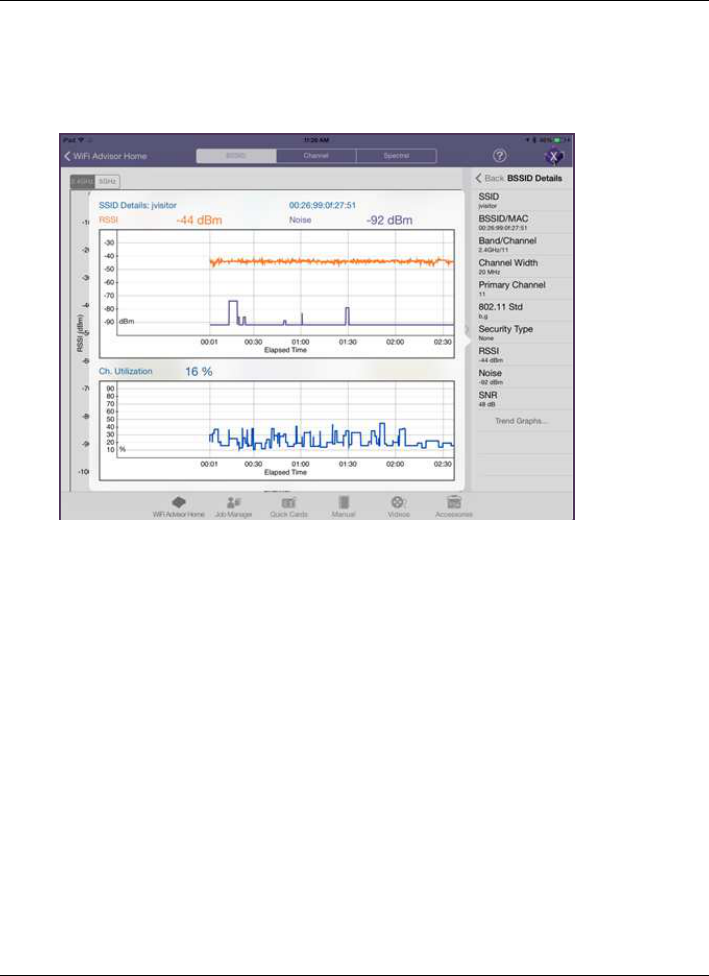This screenshot has height=976, width=709.
Task: Tap the X logo icon
Action: [553, 157]
